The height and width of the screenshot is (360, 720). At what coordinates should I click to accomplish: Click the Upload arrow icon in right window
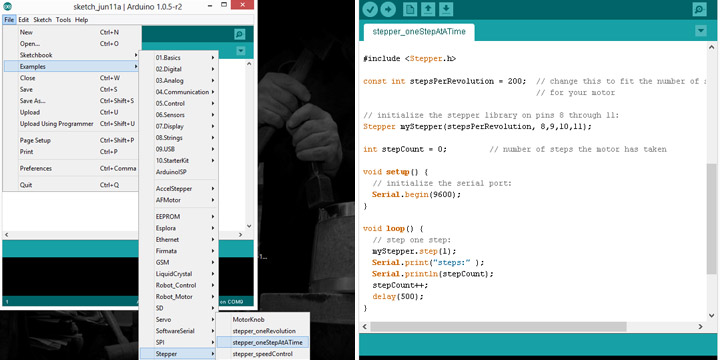point(388,9)
